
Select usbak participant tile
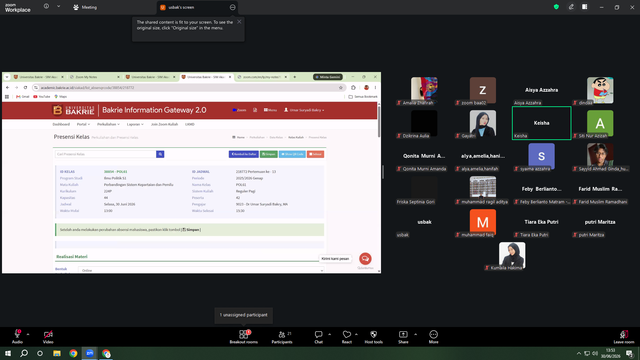tap(424, 222)
